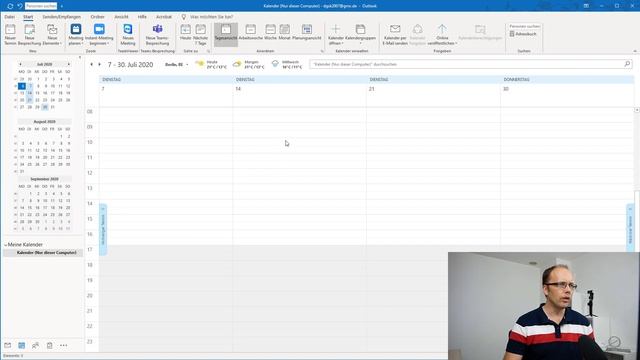Click the Heute weather forecast
Screen dimensions: 640x360
click(x=211, y=64)
